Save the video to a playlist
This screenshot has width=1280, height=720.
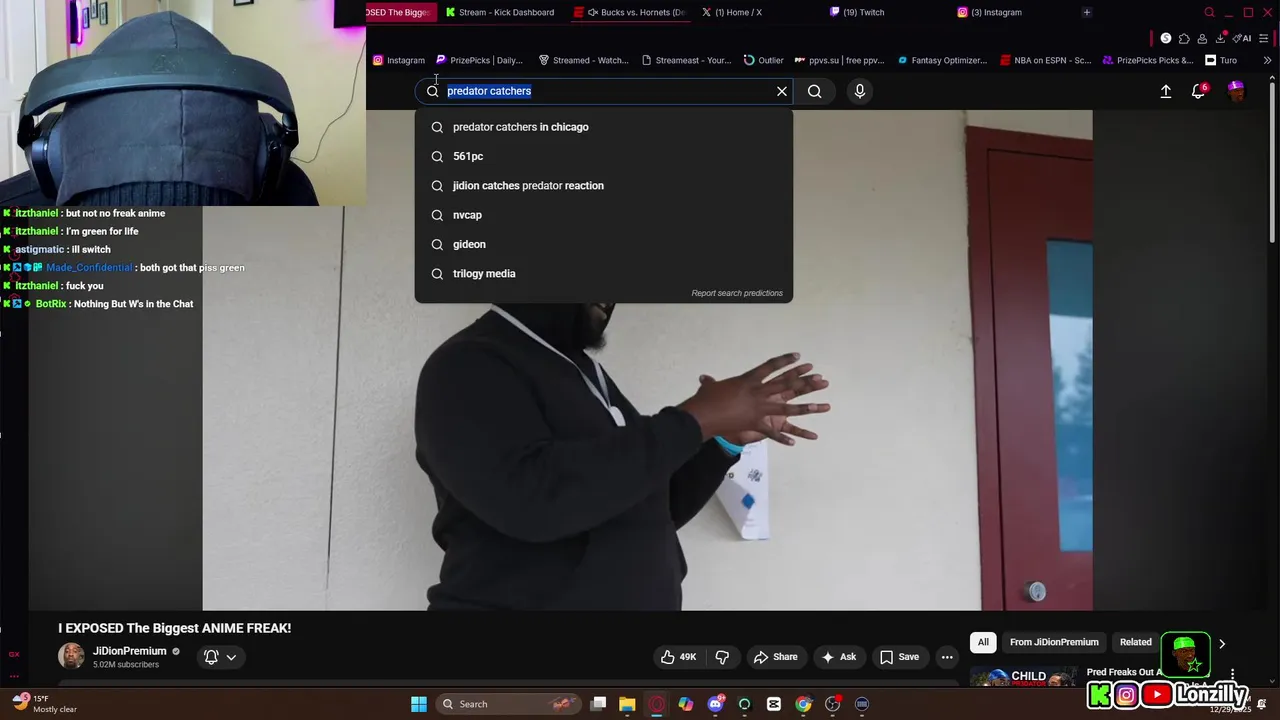coord(899,657)
